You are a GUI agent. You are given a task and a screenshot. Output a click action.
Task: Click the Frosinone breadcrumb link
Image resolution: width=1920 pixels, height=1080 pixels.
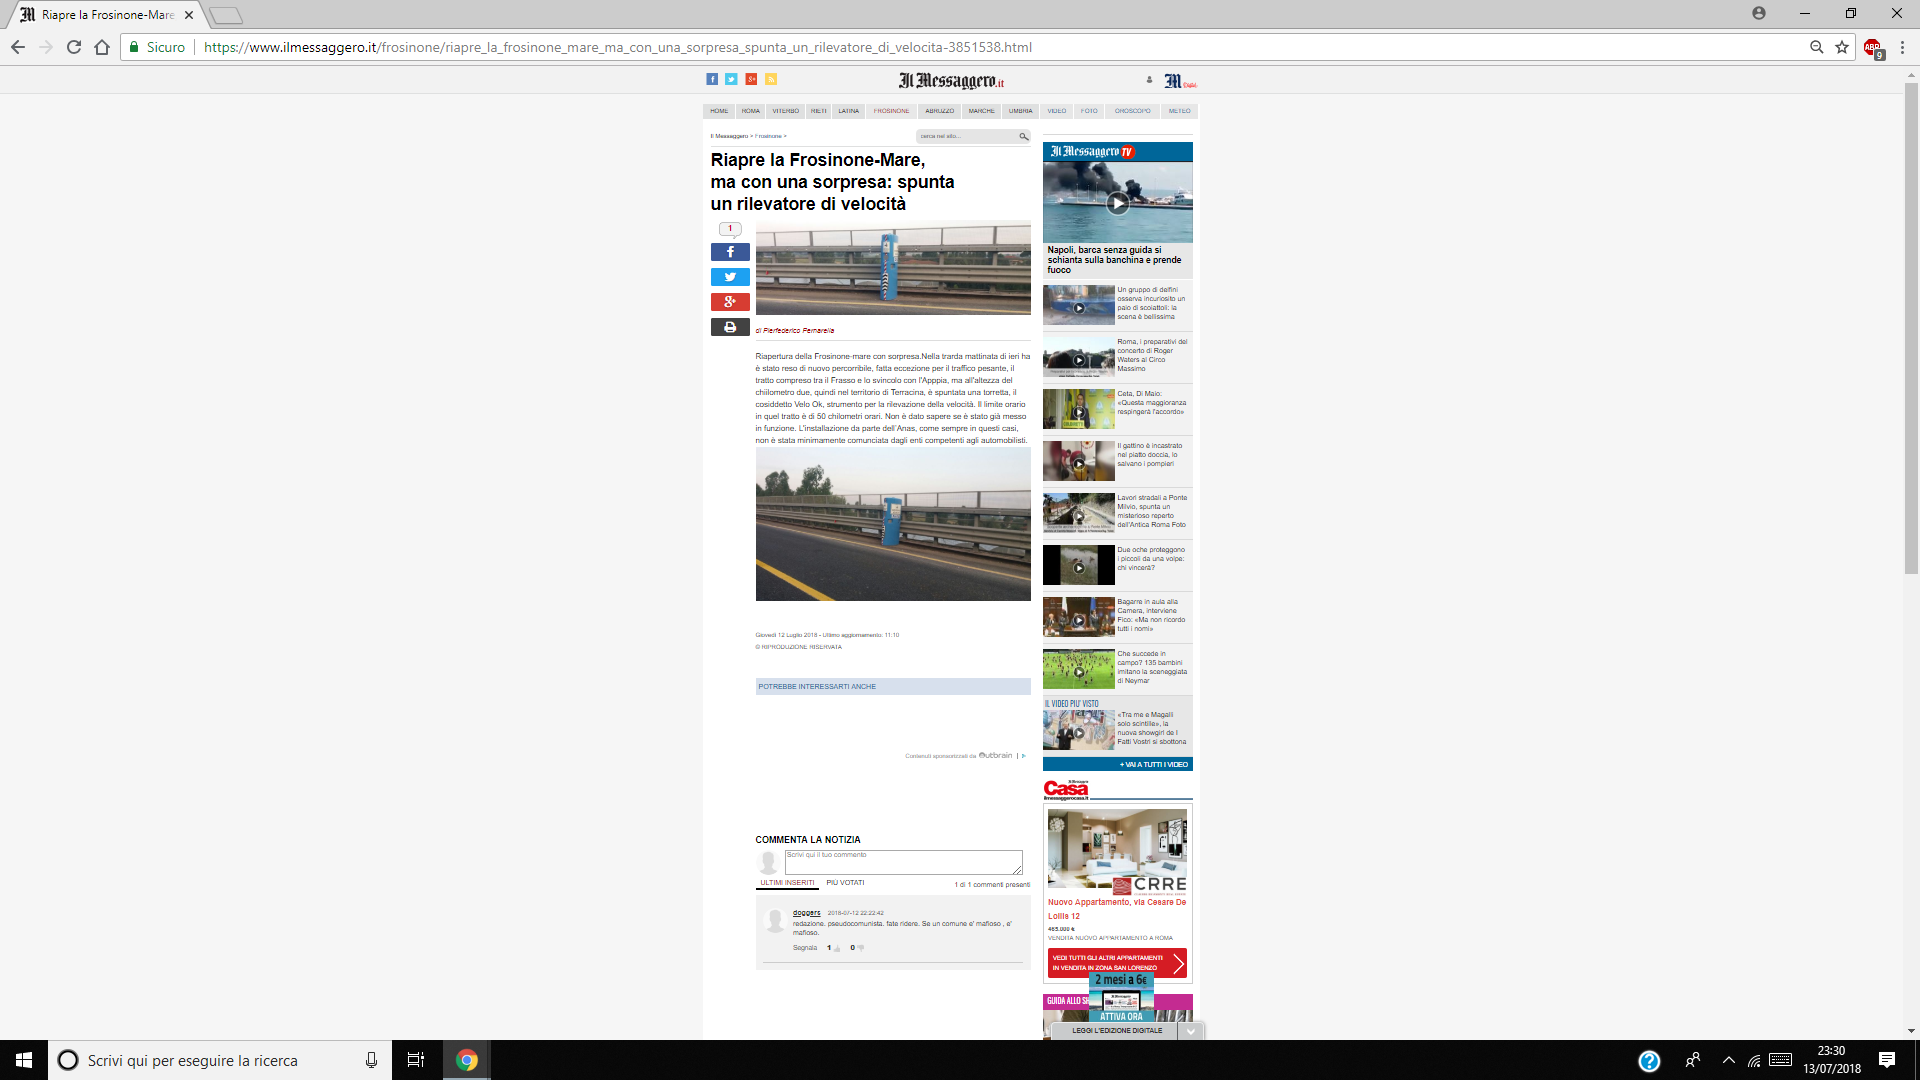pos(769,136)
